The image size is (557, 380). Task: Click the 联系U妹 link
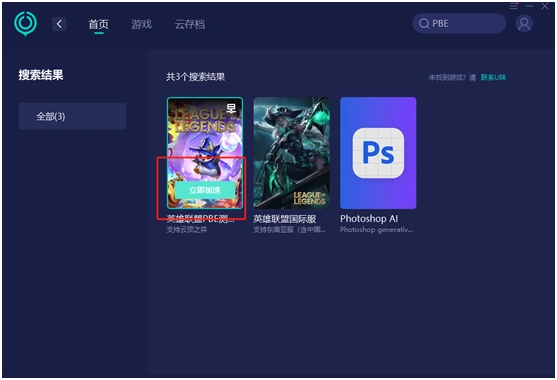[493, 77]
